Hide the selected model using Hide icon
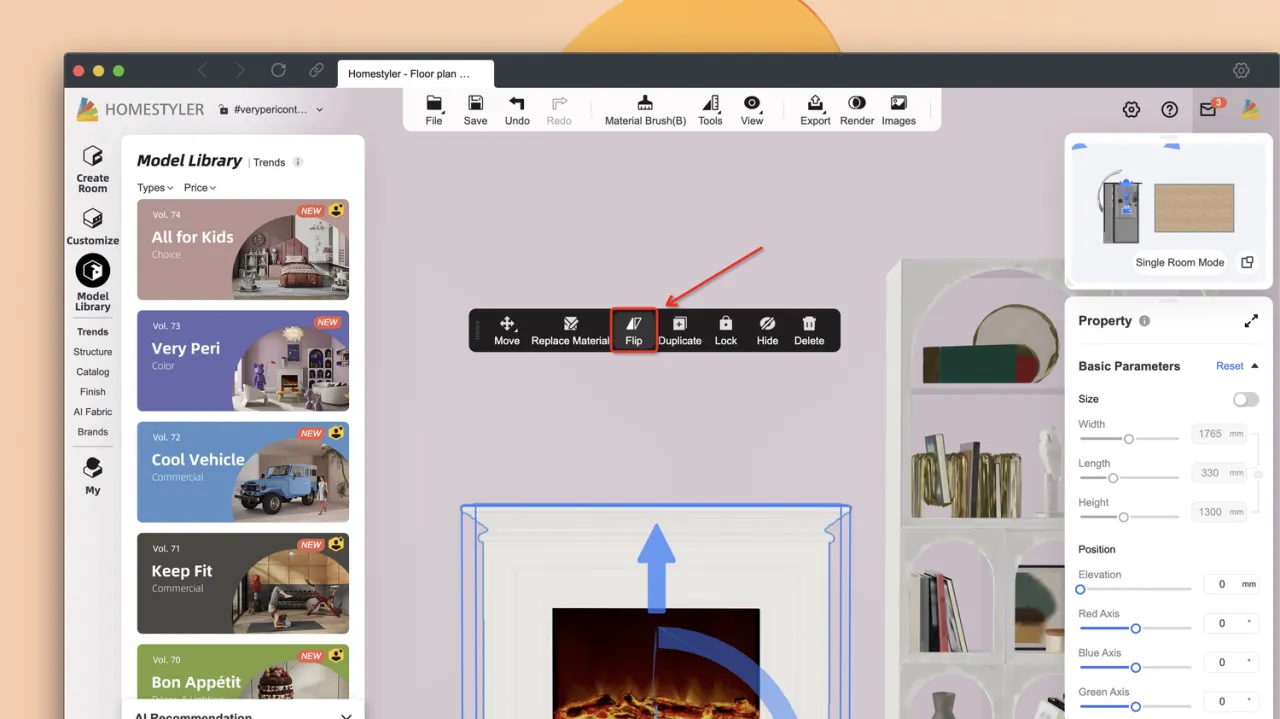Screen dimensions: 1280x719 (767, 329)
